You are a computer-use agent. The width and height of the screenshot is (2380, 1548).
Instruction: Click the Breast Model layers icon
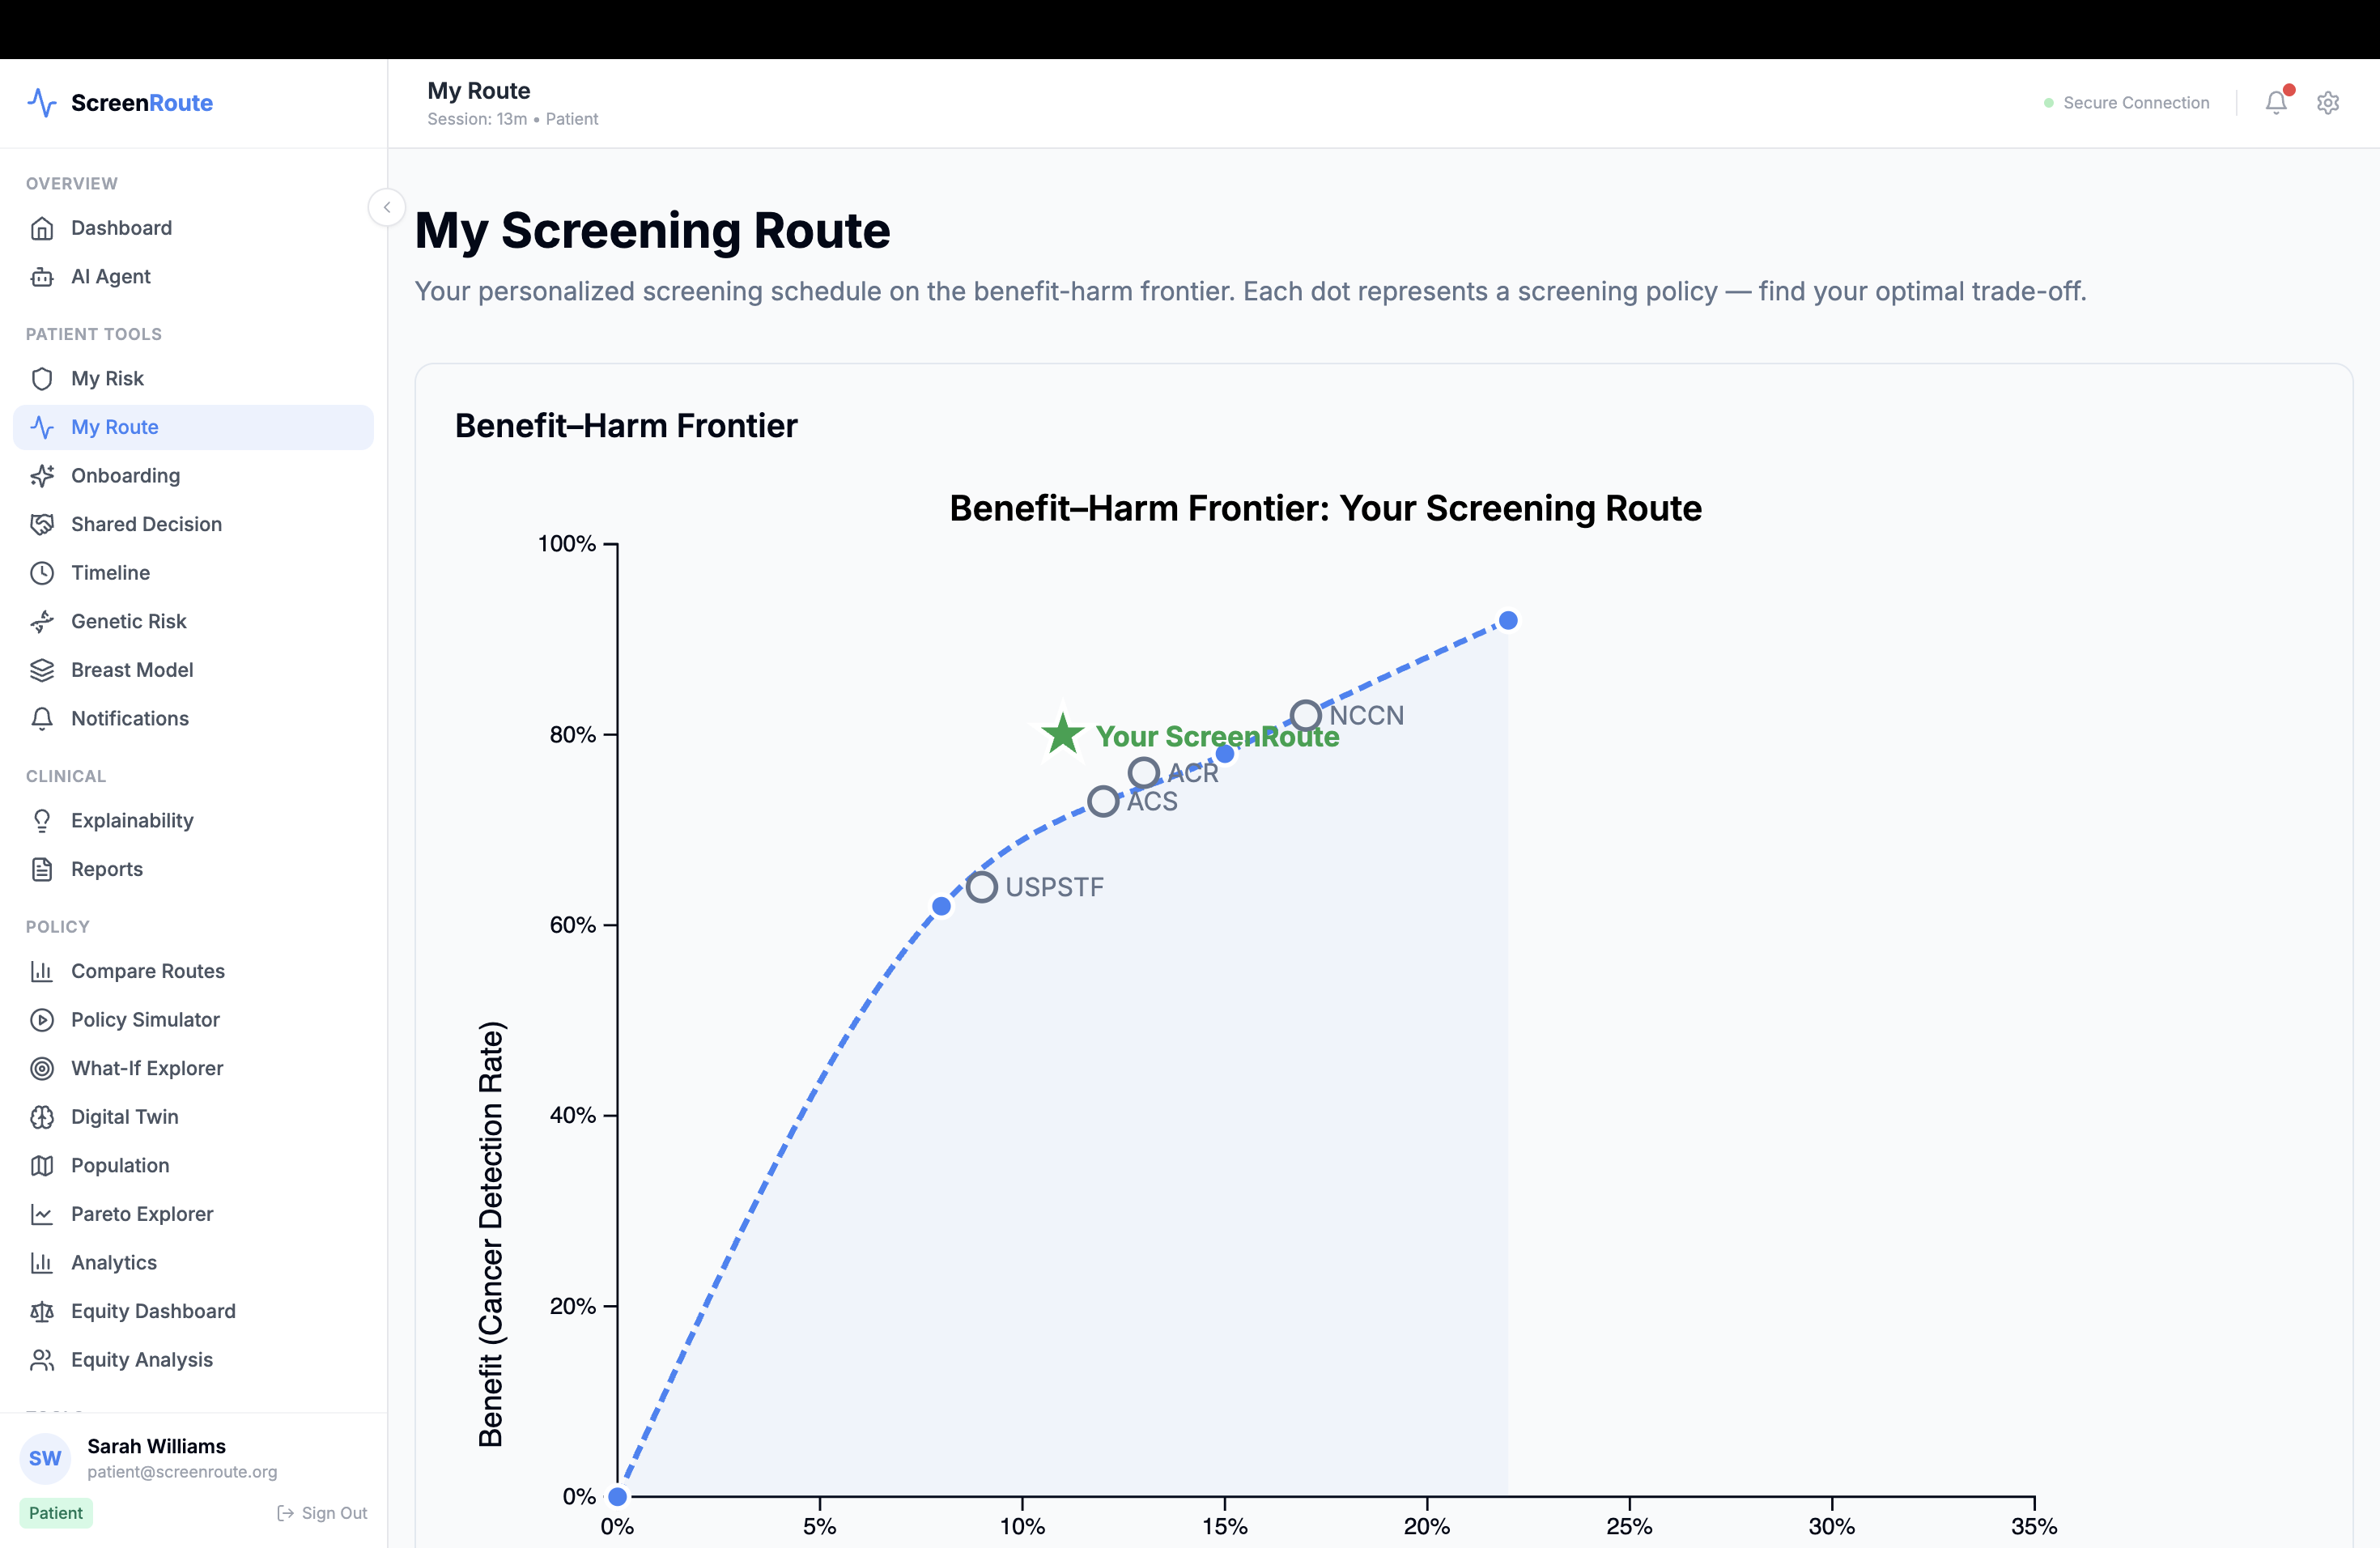click(x=42, y=670)
